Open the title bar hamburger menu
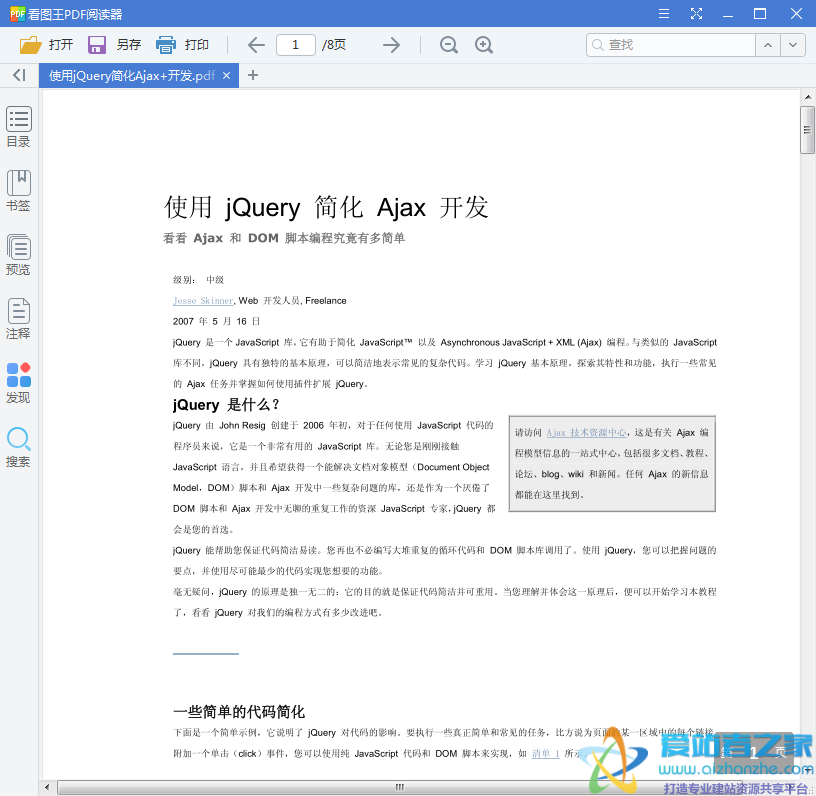The image size is (816, 796). [x=664, y=14]
